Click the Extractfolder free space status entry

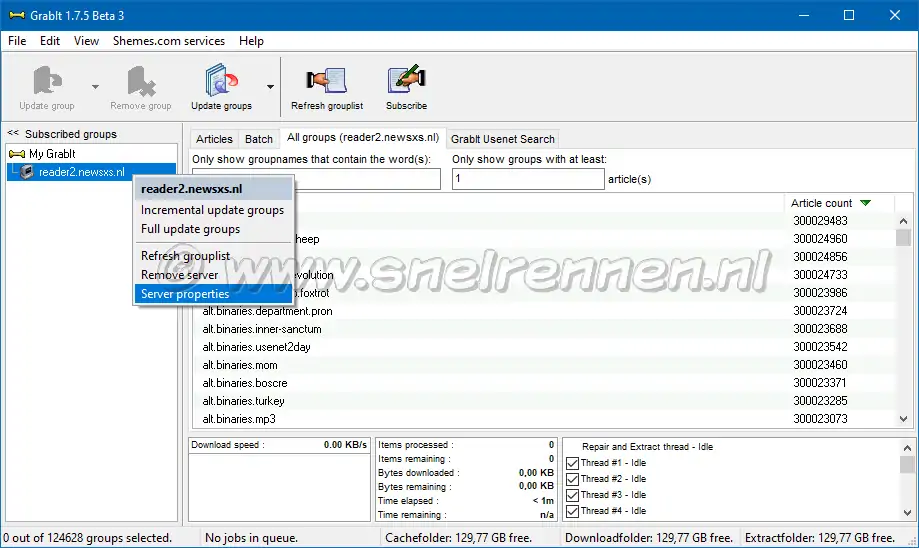pos(819,537)
